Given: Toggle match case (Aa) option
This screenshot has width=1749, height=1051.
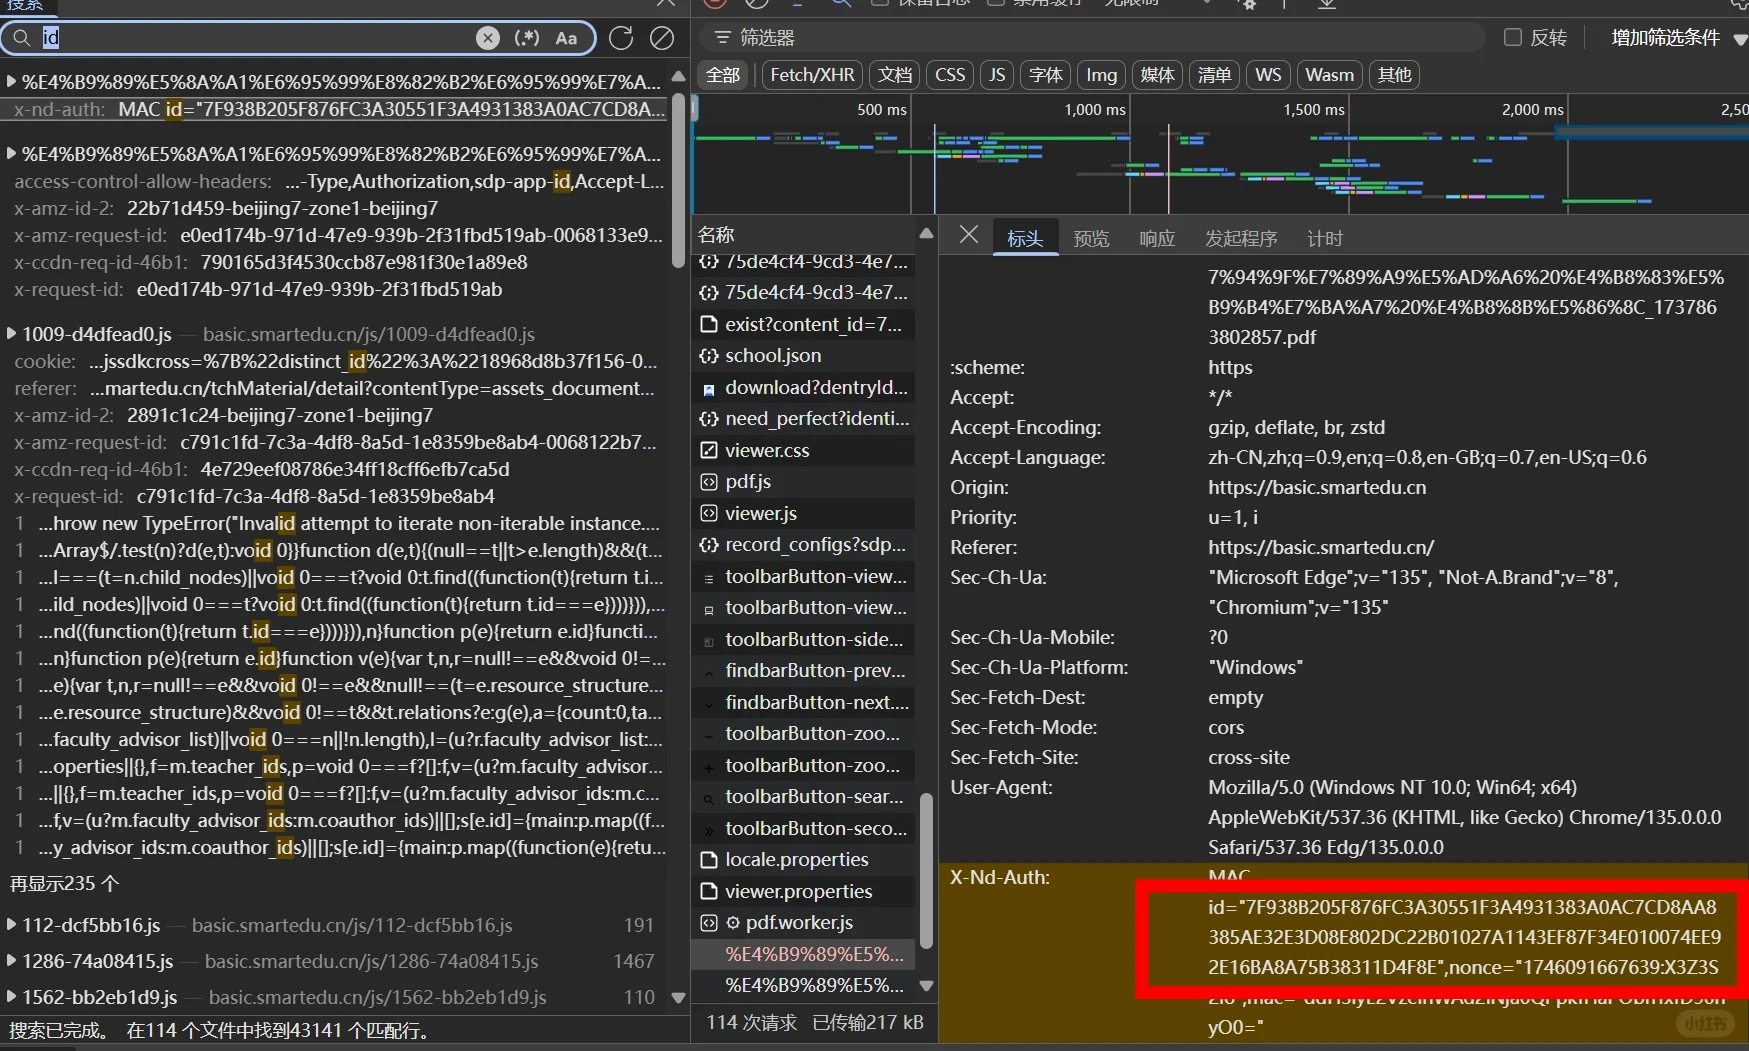Looking at the screenshot, I should 566,38.
